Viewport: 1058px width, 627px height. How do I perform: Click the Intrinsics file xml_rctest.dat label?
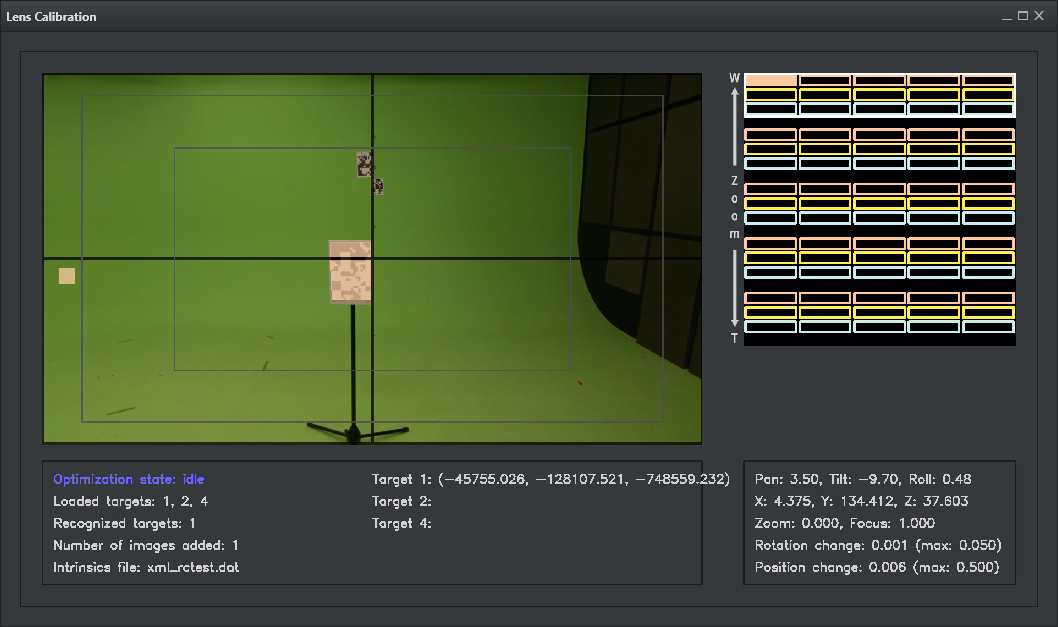pyautogui.click(x=146, y=568)
